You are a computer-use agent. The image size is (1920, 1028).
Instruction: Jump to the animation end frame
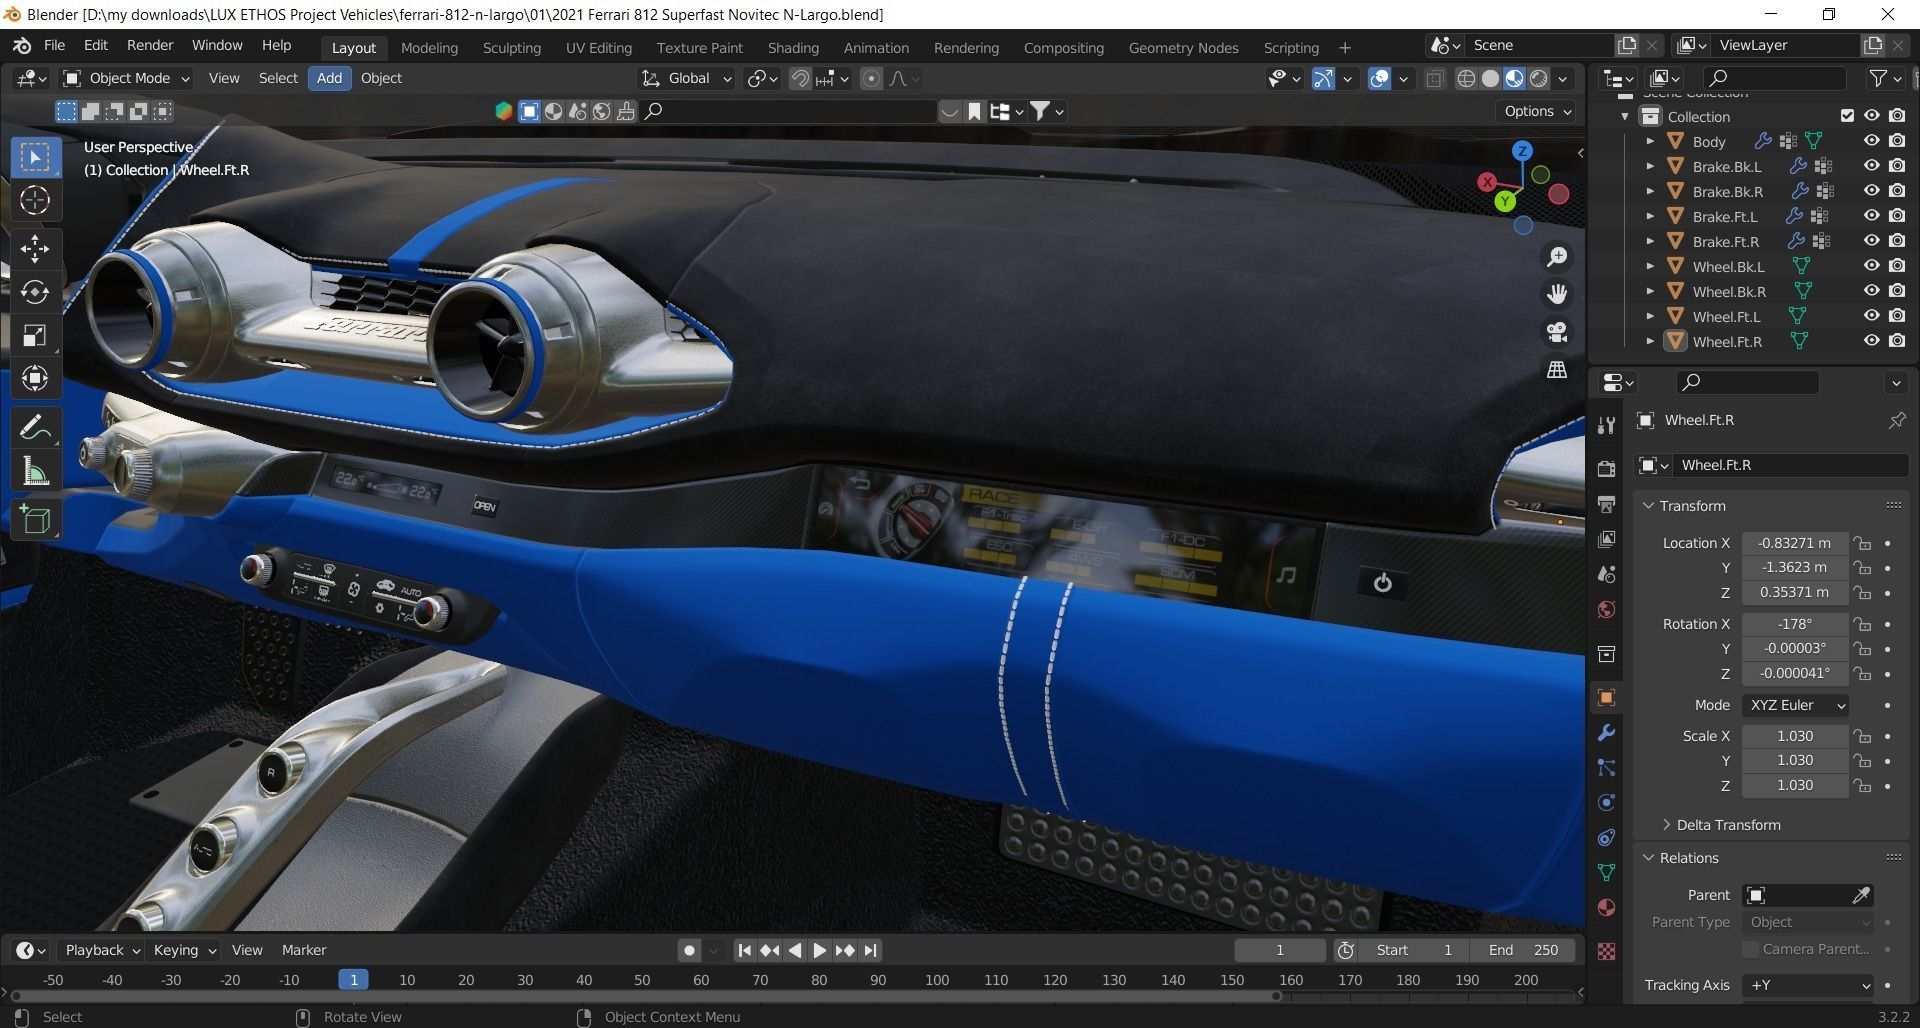(870, 951)
